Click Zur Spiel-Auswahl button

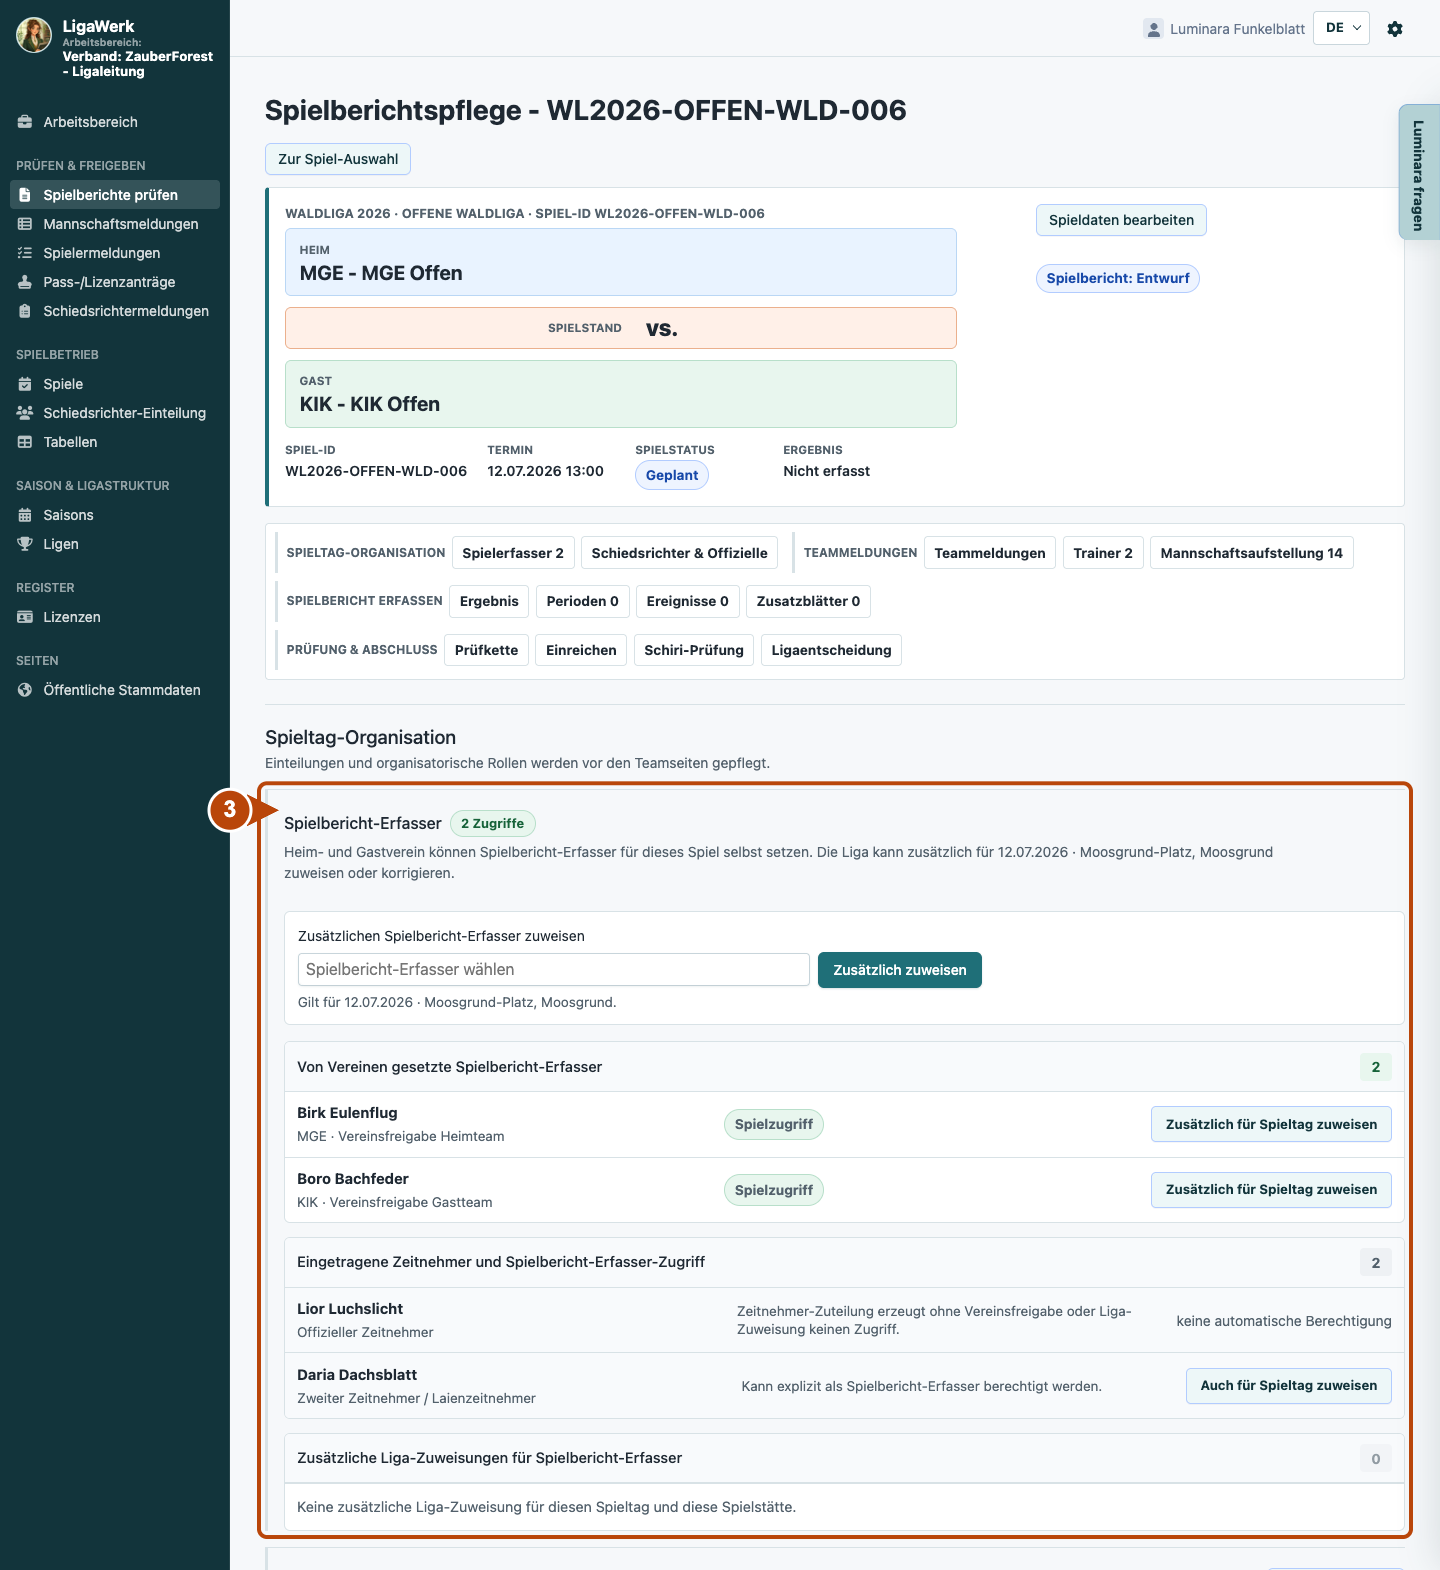click(x=338, y=159)
